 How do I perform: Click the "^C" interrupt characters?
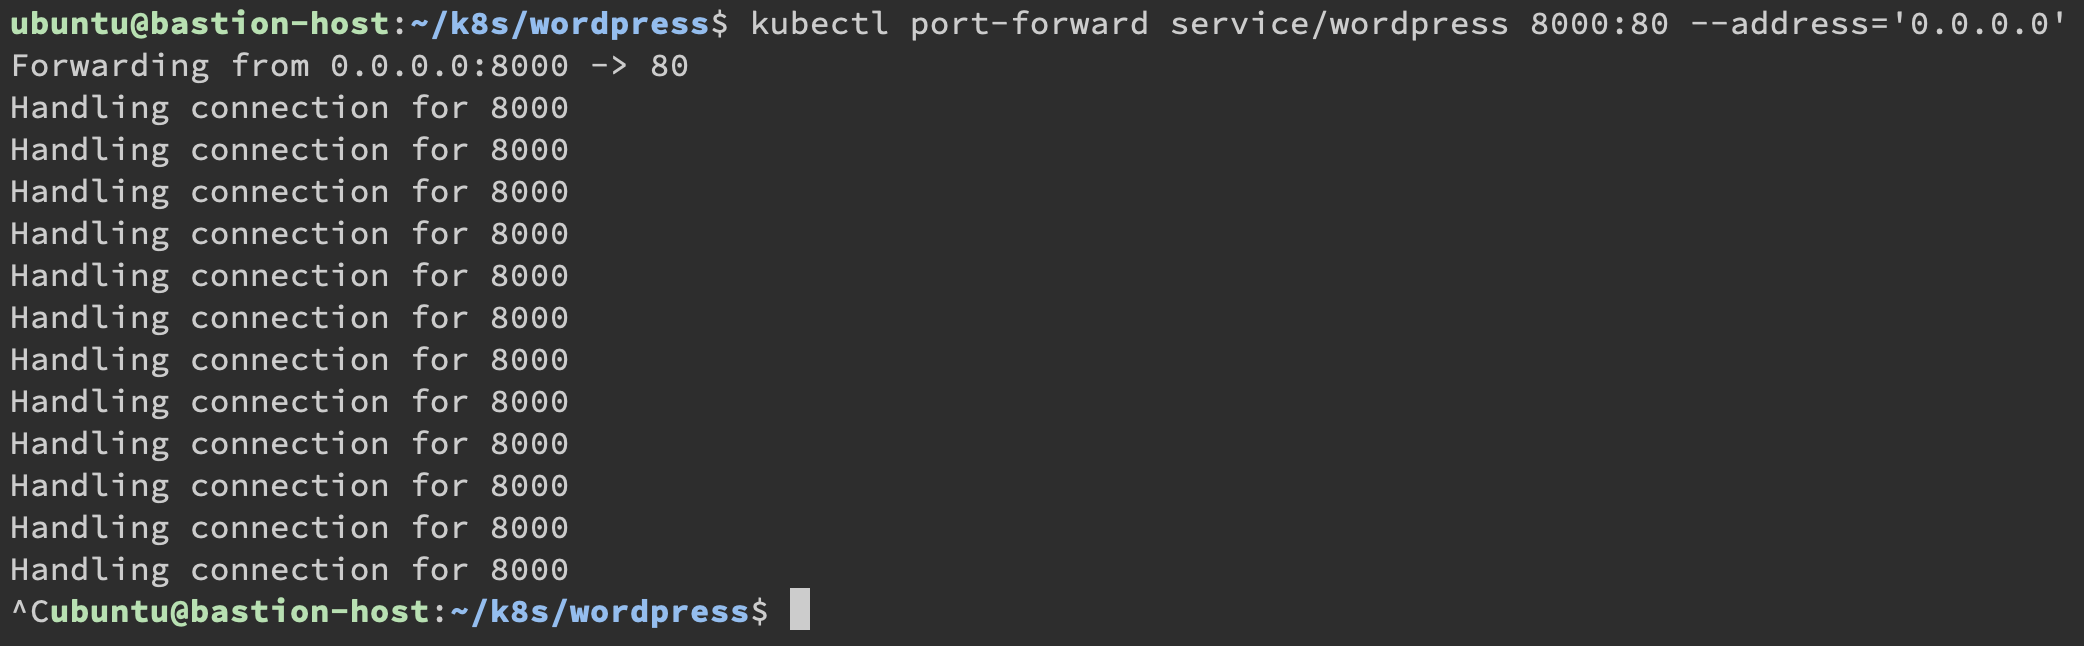(x=28, y=611)
